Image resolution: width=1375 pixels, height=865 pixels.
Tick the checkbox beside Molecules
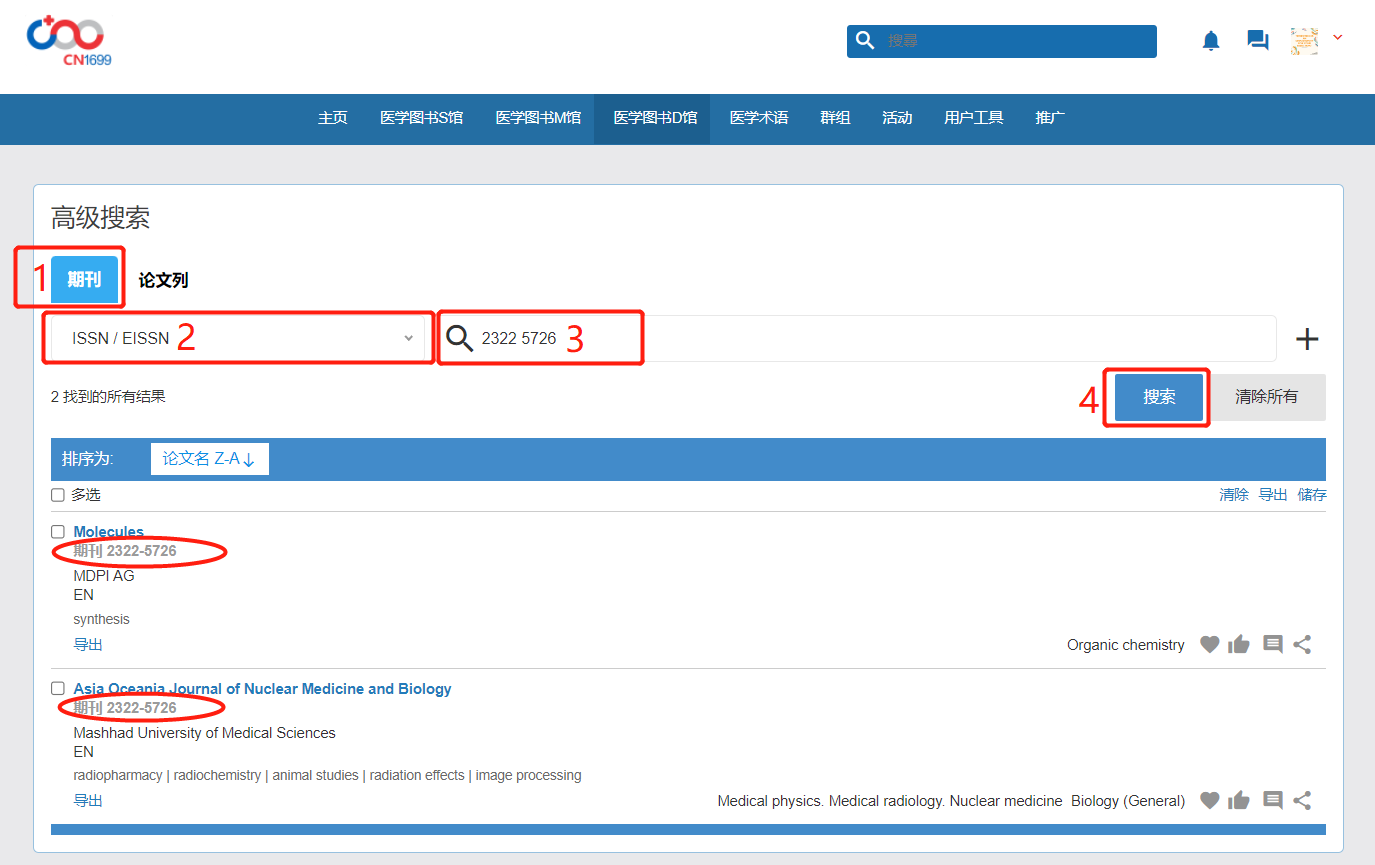point(58,532)
